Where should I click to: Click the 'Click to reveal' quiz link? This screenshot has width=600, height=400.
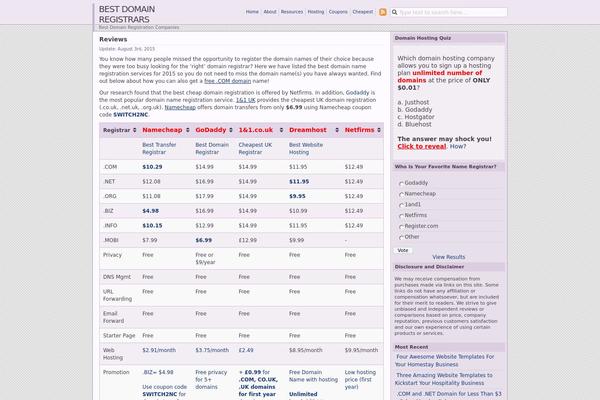click(421, 147)
